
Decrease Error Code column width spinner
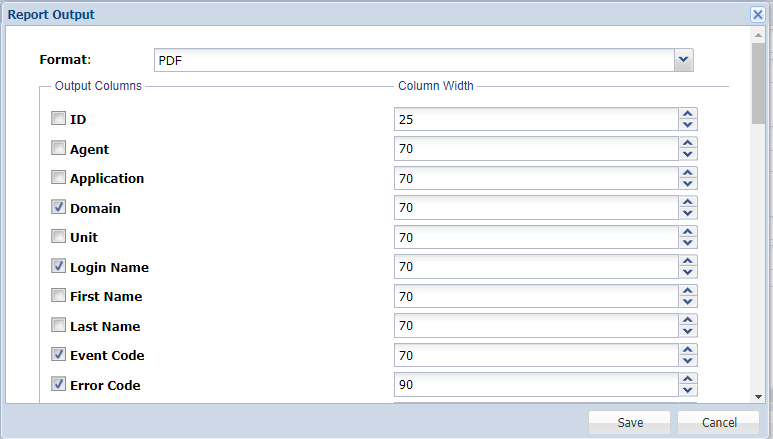pos(687,391)
